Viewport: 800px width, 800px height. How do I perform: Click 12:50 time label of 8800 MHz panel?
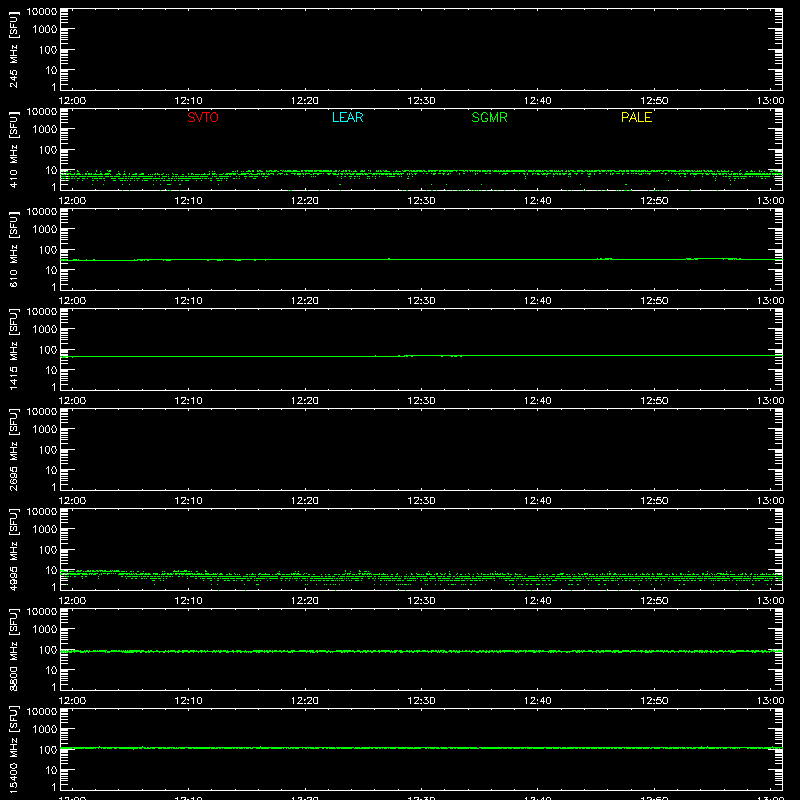[x=654, y=701]
